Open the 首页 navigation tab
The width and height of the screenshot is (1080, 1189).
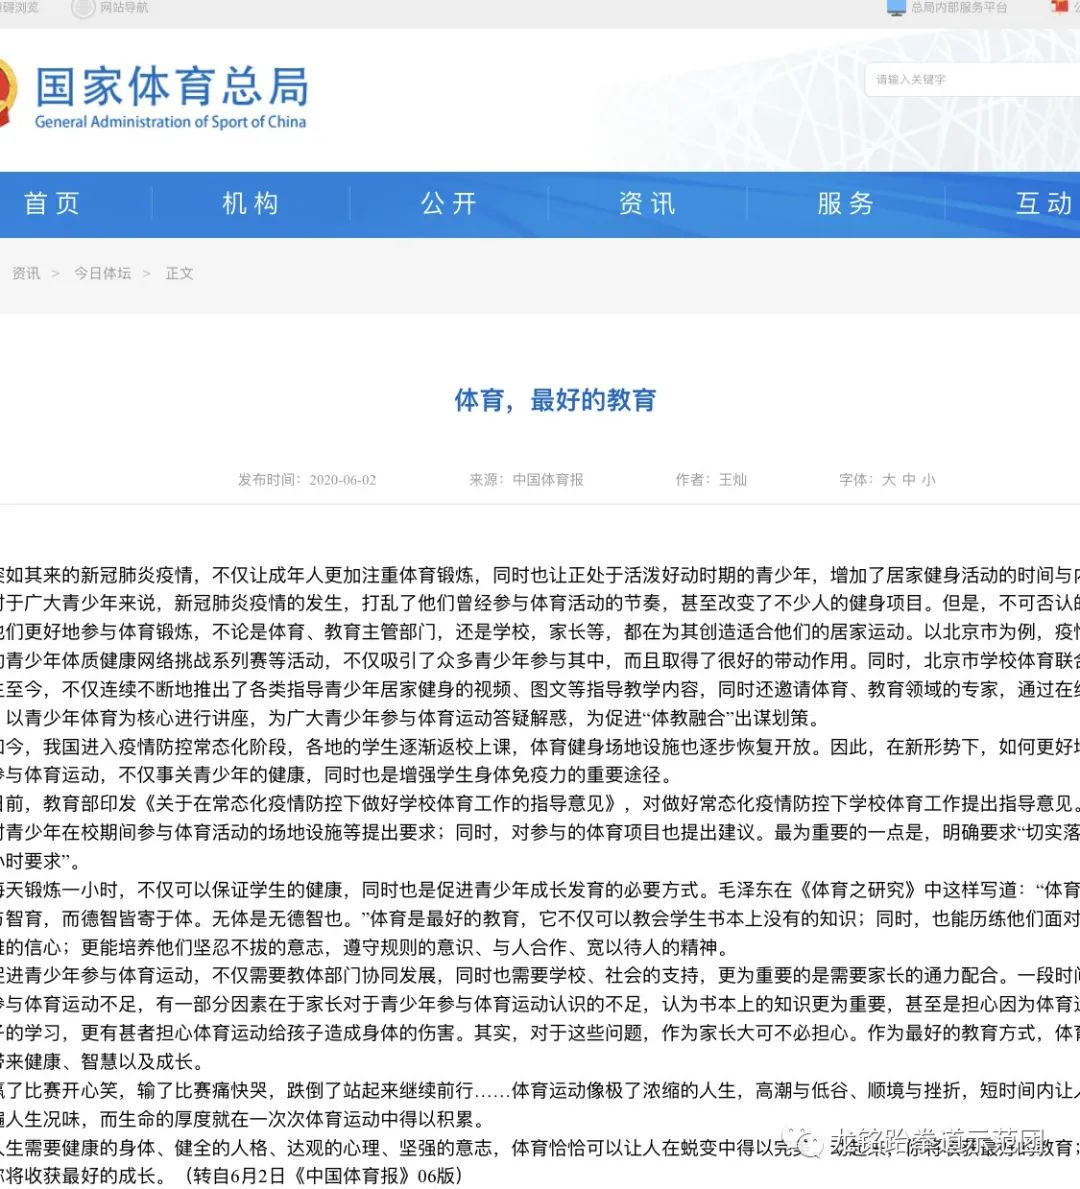[52, 204]
